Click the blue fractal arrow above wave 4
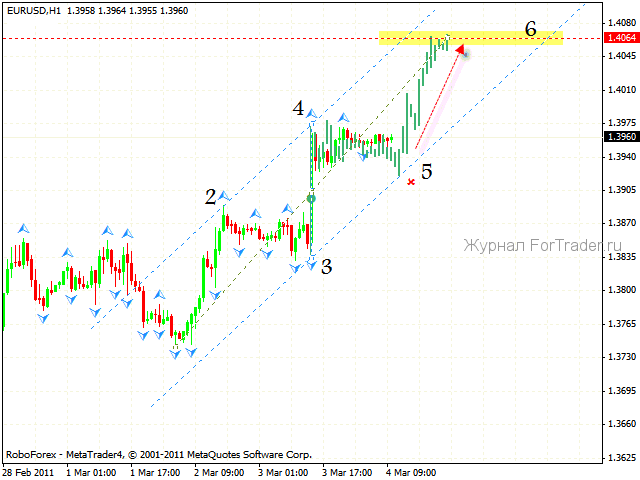The image size is (640, 480). (x=312, y=115)
